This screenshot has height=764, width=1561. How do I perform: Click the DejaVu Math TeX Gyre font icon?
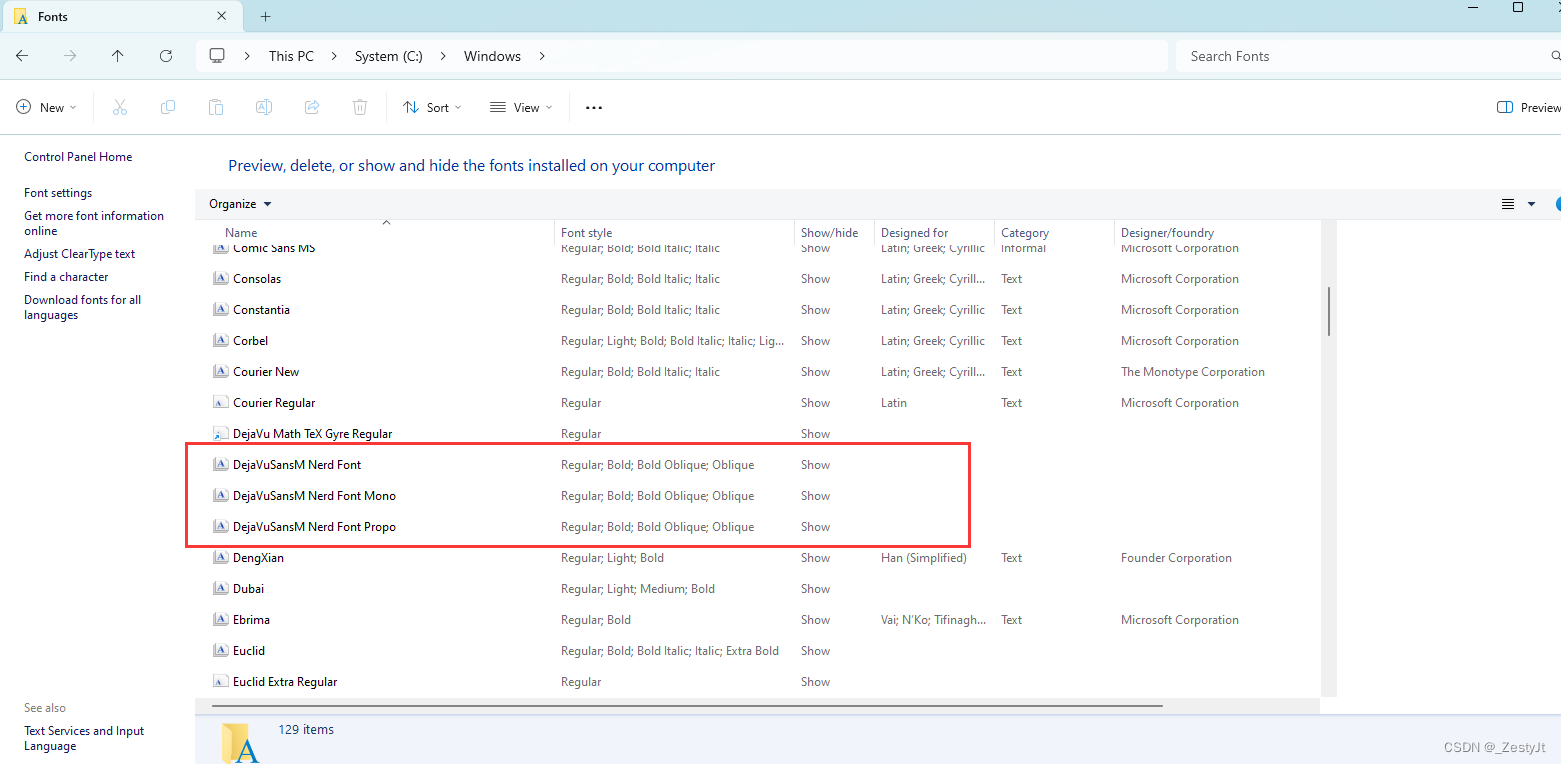point(221,434)
